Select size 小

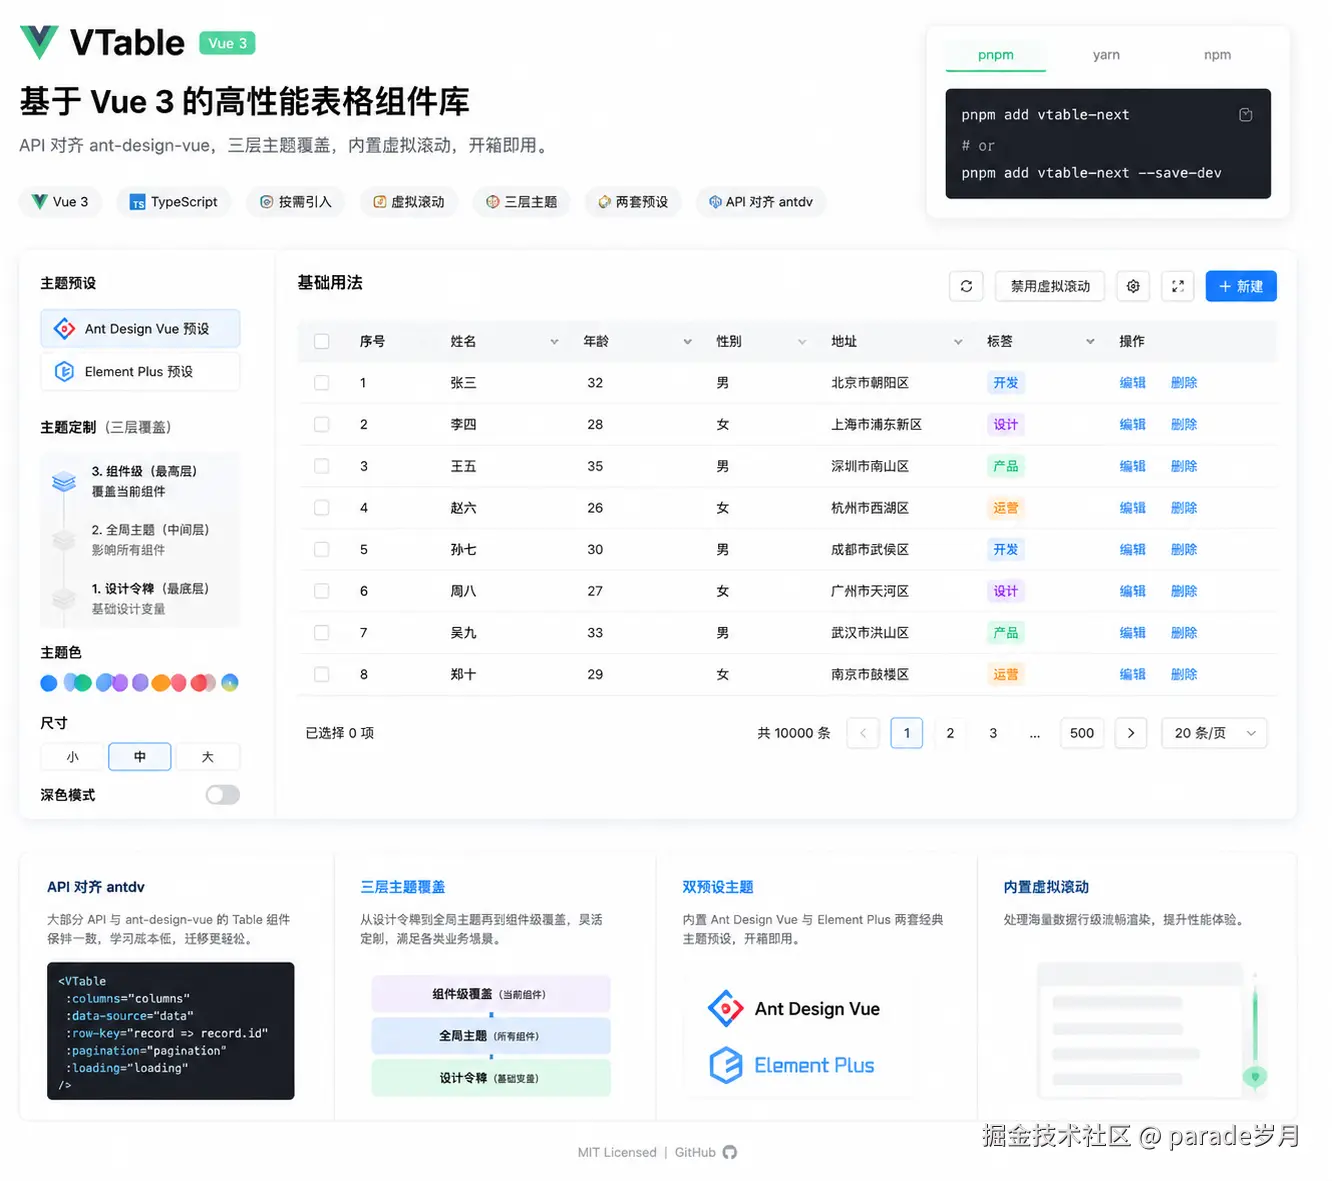(x=73, y=757)
